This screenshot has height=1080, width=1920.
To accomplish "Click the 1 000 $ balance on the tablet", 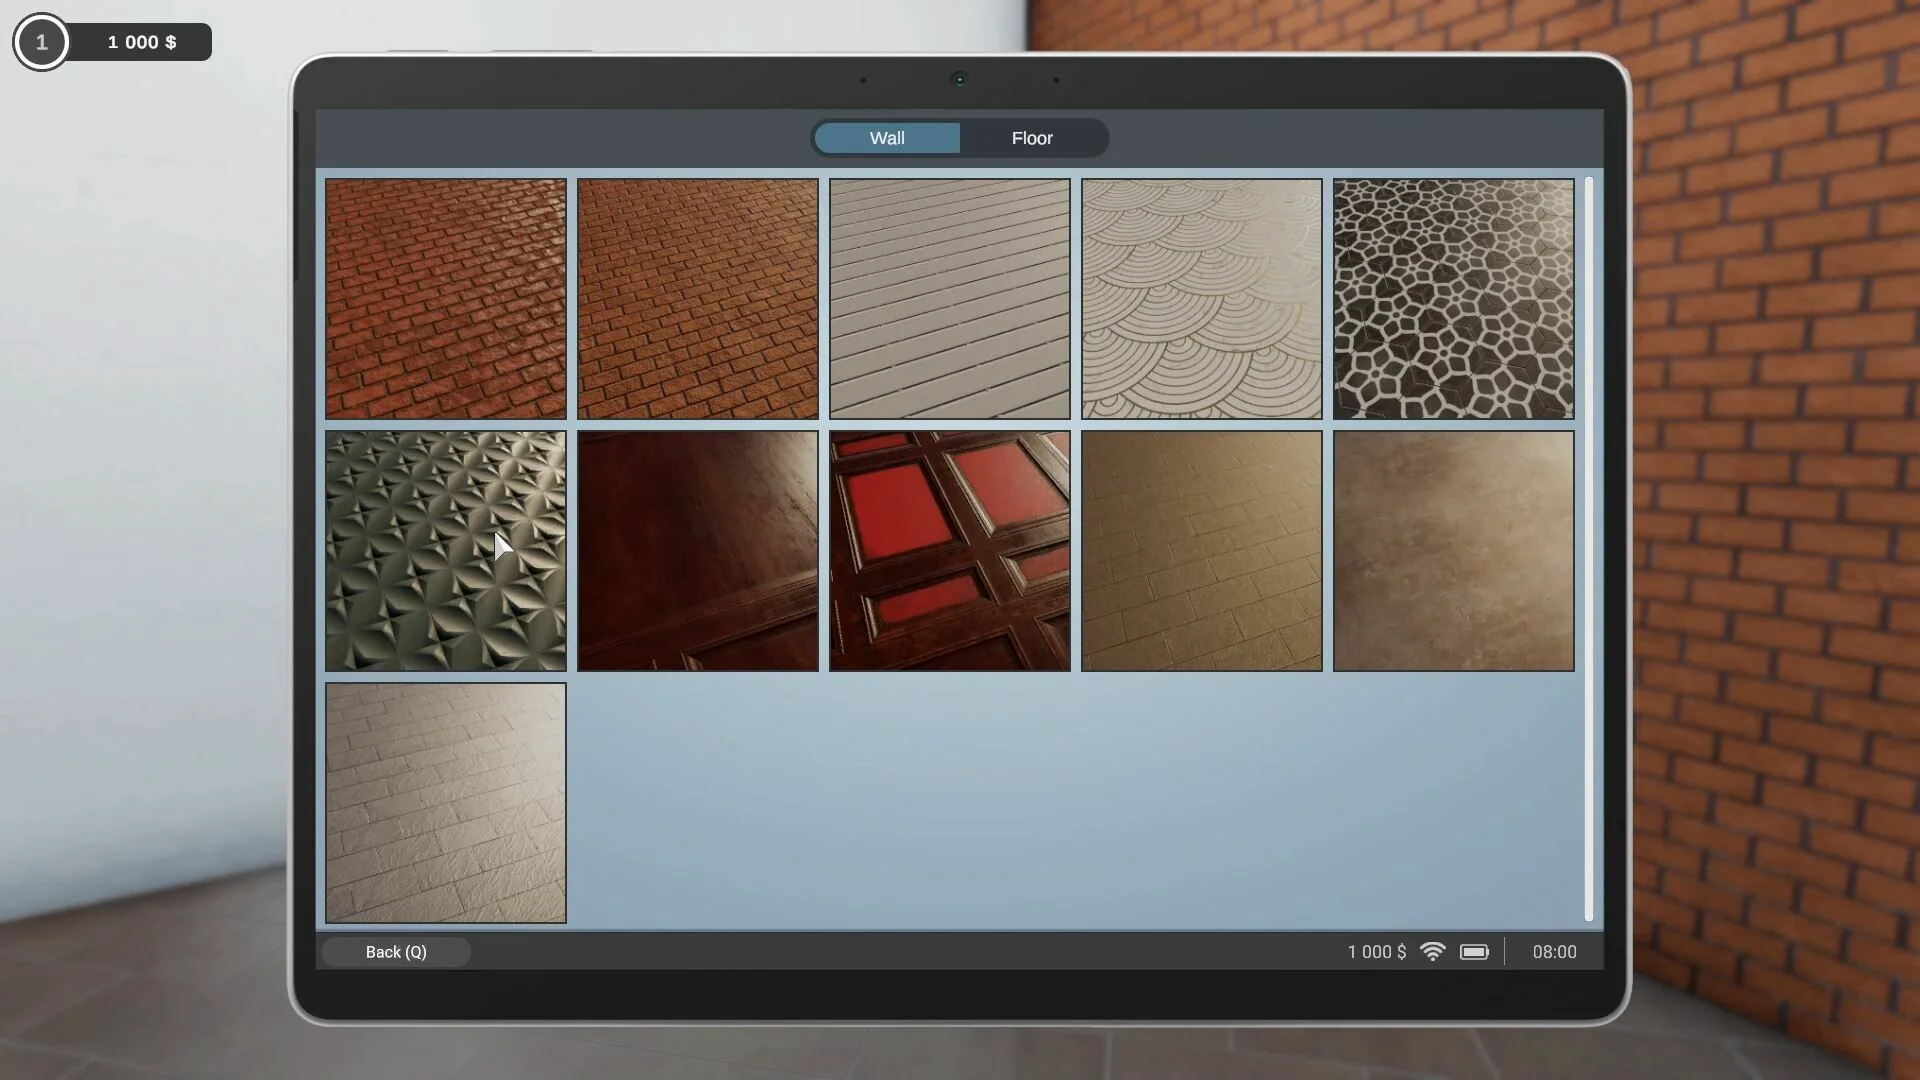I will tap(1375, 951).
